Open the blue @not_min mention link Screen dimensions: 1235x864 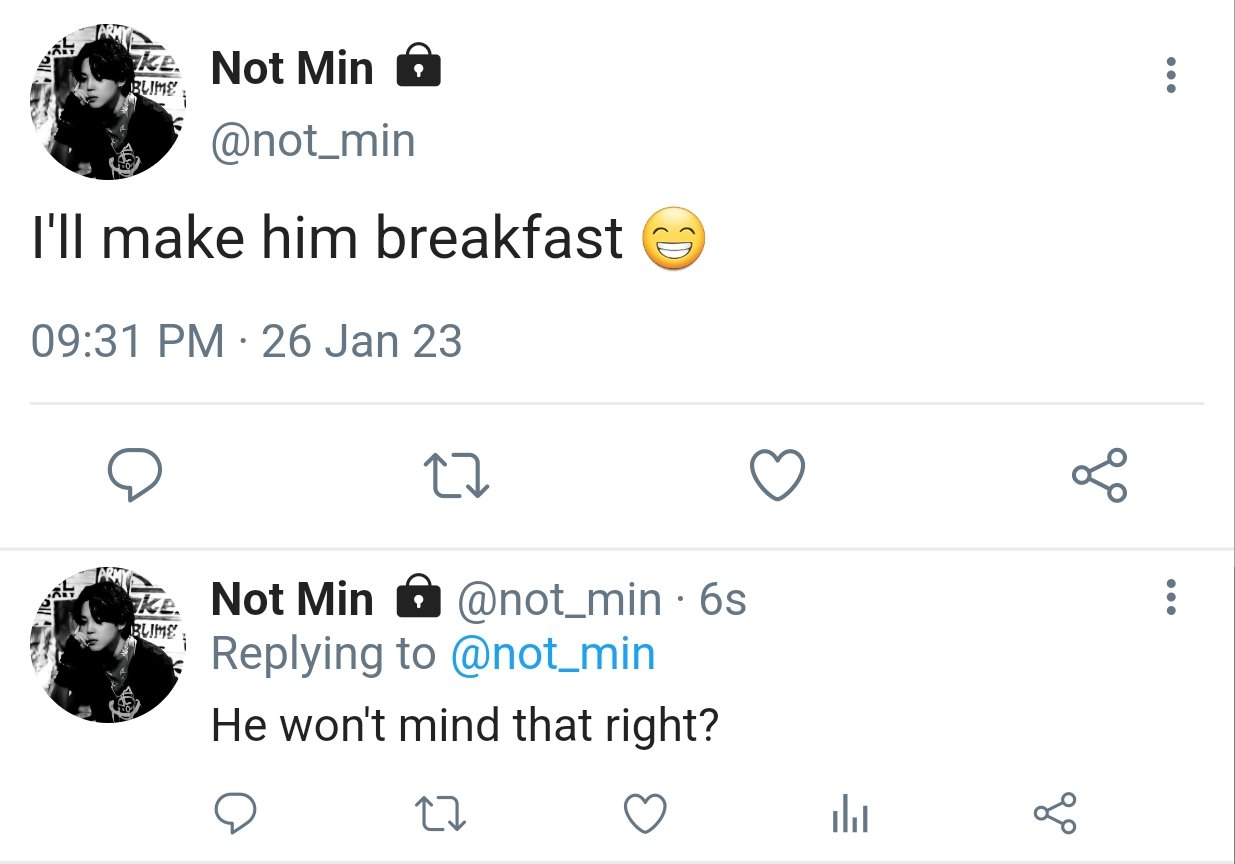click(553, 654)
